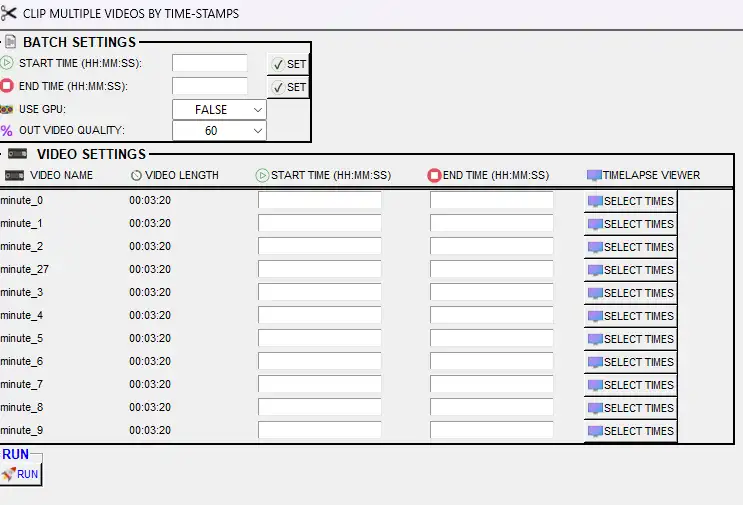This screenshot has height=505, width=743.
Task: Click the clock icon beside VIDEO LENGTH
Action: point(136,175)
